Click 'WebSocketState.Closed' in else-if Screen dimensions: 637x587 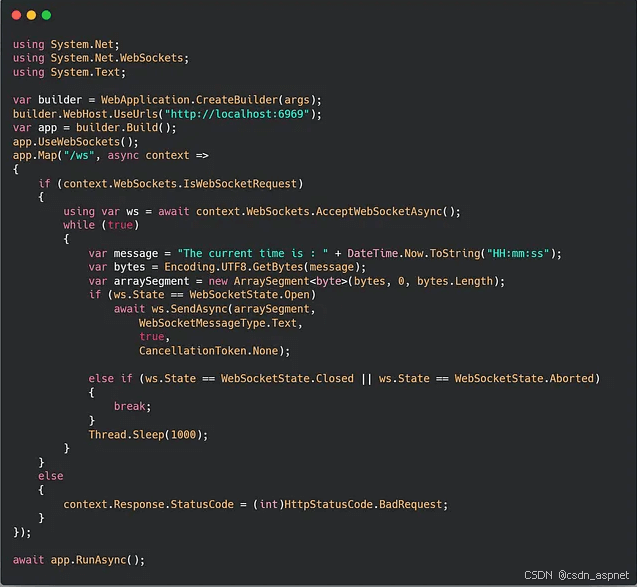[x=287, y=379]
